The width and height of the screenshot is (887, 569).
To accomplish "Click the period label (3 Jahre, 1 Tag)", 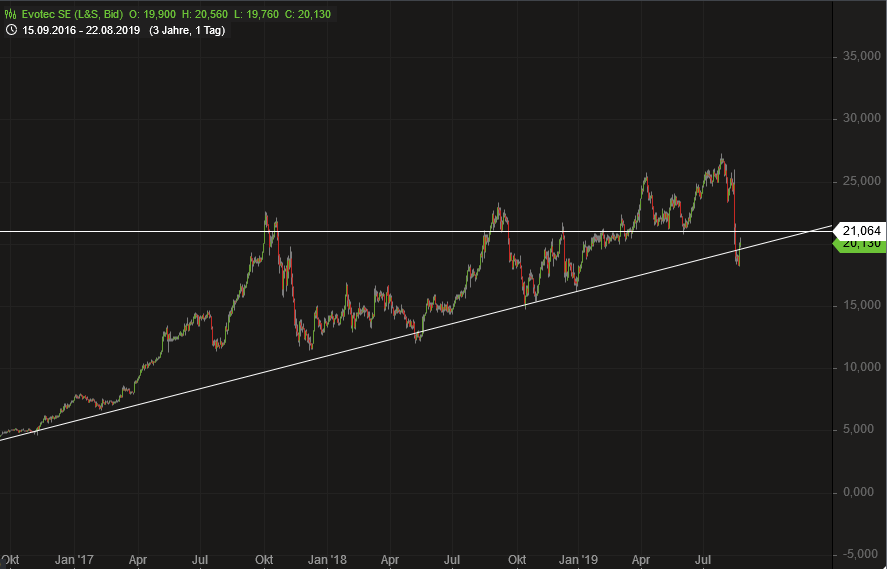I will pos(187,31).
